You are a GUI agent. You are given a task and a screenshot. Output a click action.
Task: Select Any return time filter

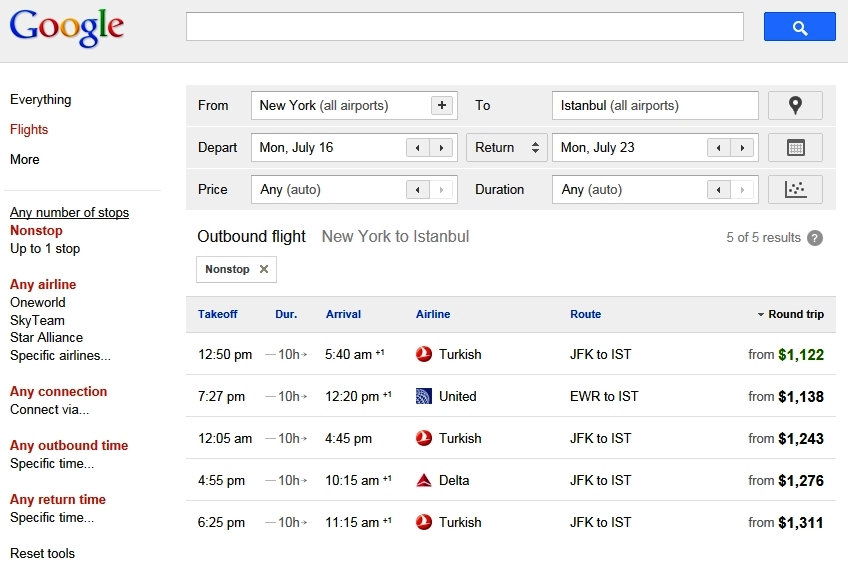pyautogui.click(x=57, y=500)
